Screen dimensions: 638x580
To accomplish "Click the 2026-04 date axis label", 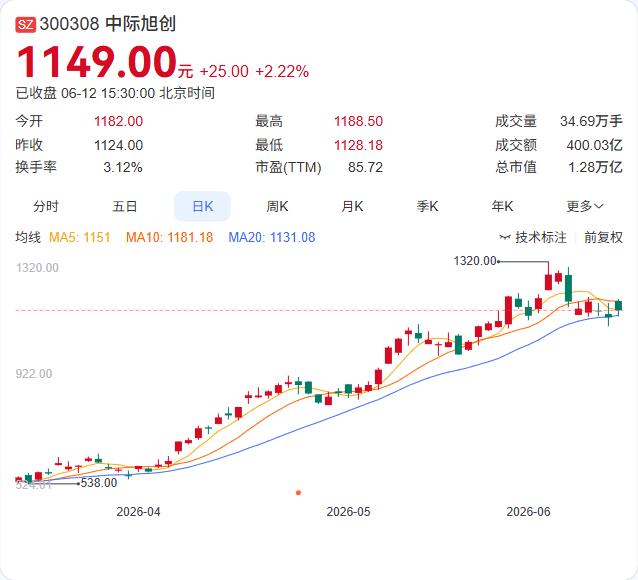I will click(138, 512).
